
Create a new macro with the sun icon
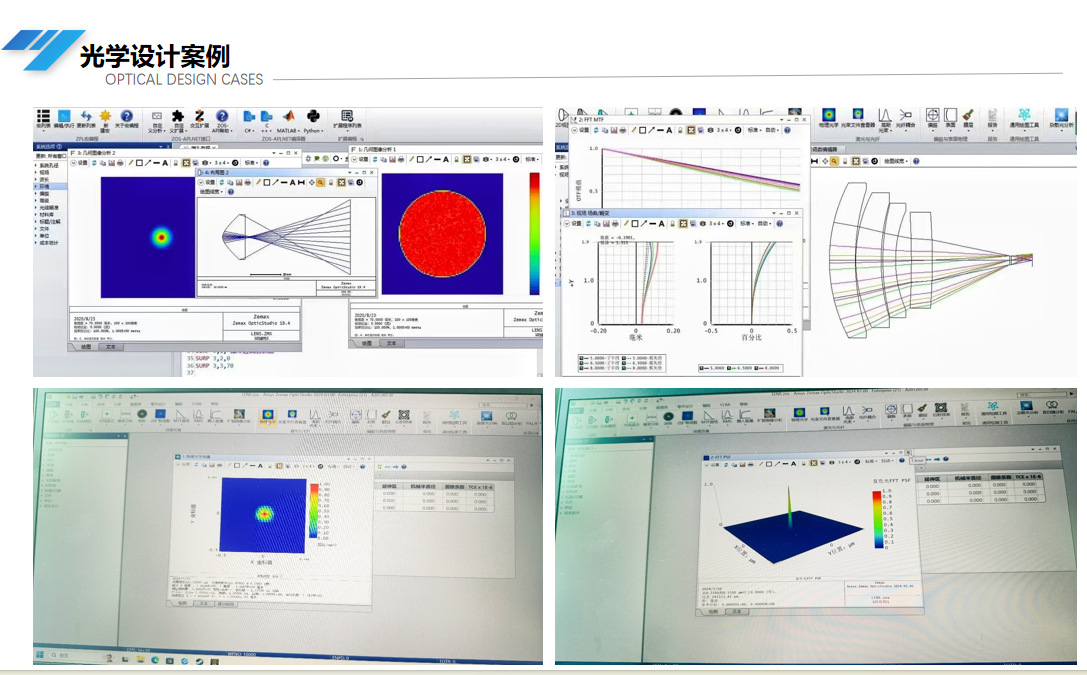point(105,116)
